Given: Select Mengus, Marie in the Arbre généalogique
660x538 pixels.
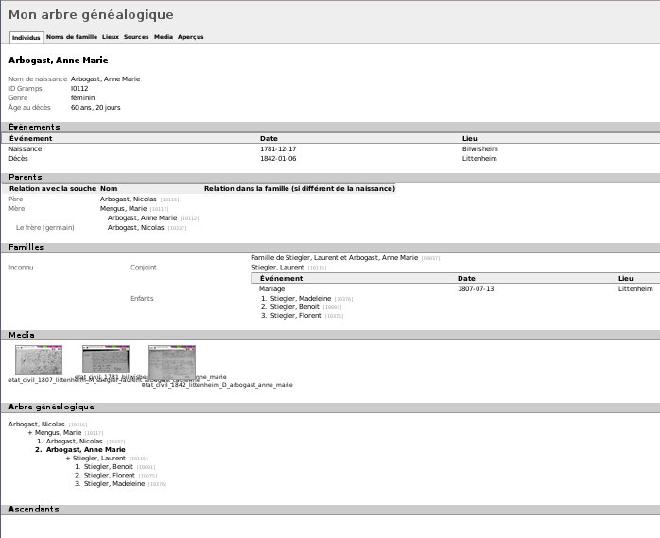Looking at the screenshot, I should coord(59,433).
